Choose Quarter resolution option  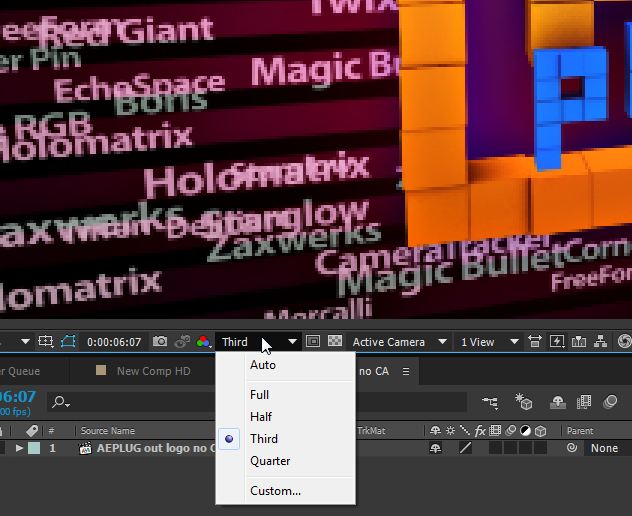click(x=286, y=461)
